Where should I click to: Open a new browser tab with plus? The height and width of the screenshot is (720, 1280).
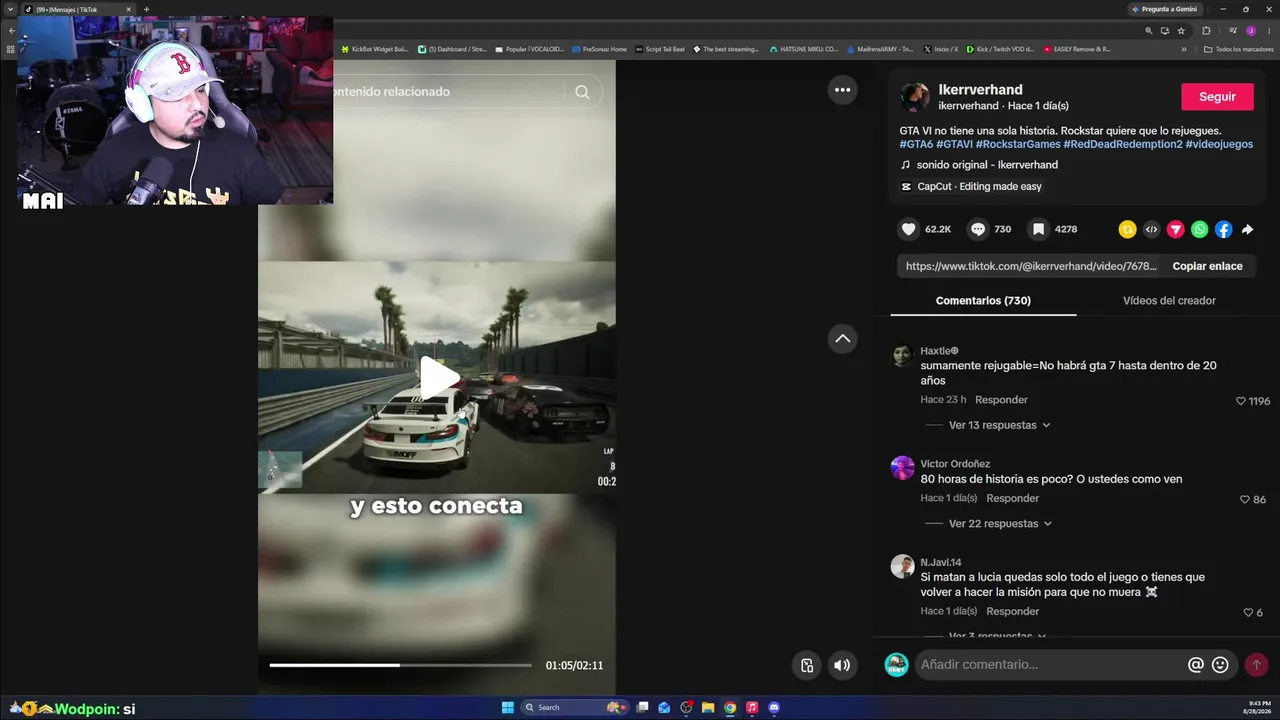[146, 9]
